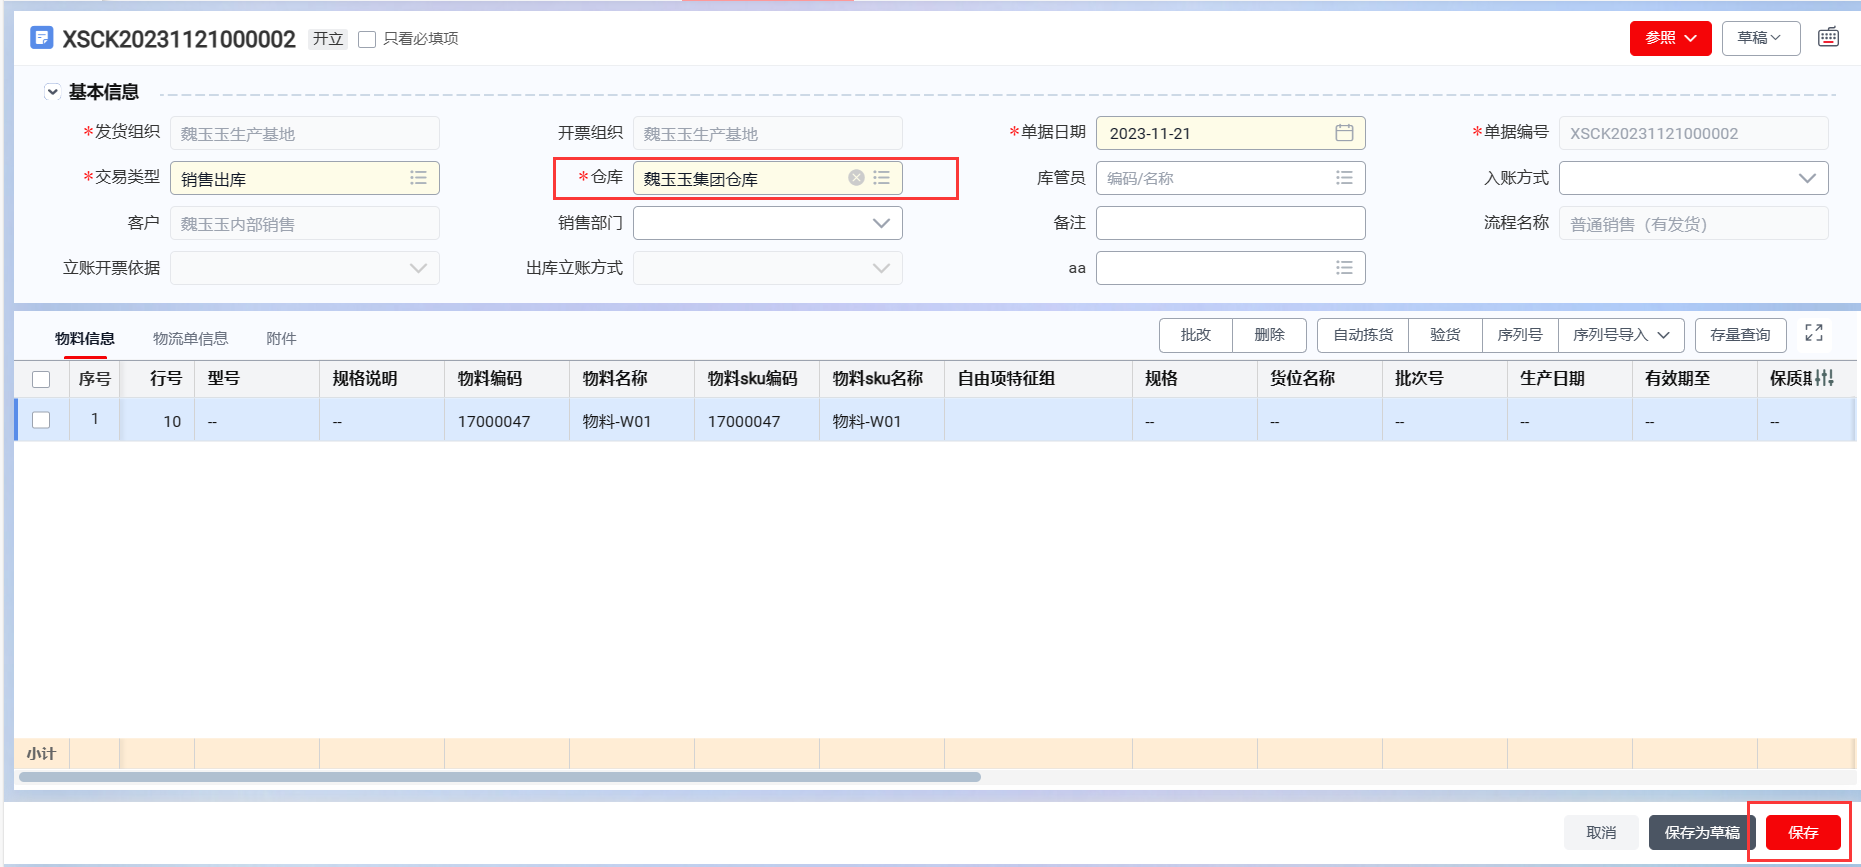The width and height of the screenshot is (1861, 867).
Task: Open the table column settings icon
Action: click(1825, 378)
